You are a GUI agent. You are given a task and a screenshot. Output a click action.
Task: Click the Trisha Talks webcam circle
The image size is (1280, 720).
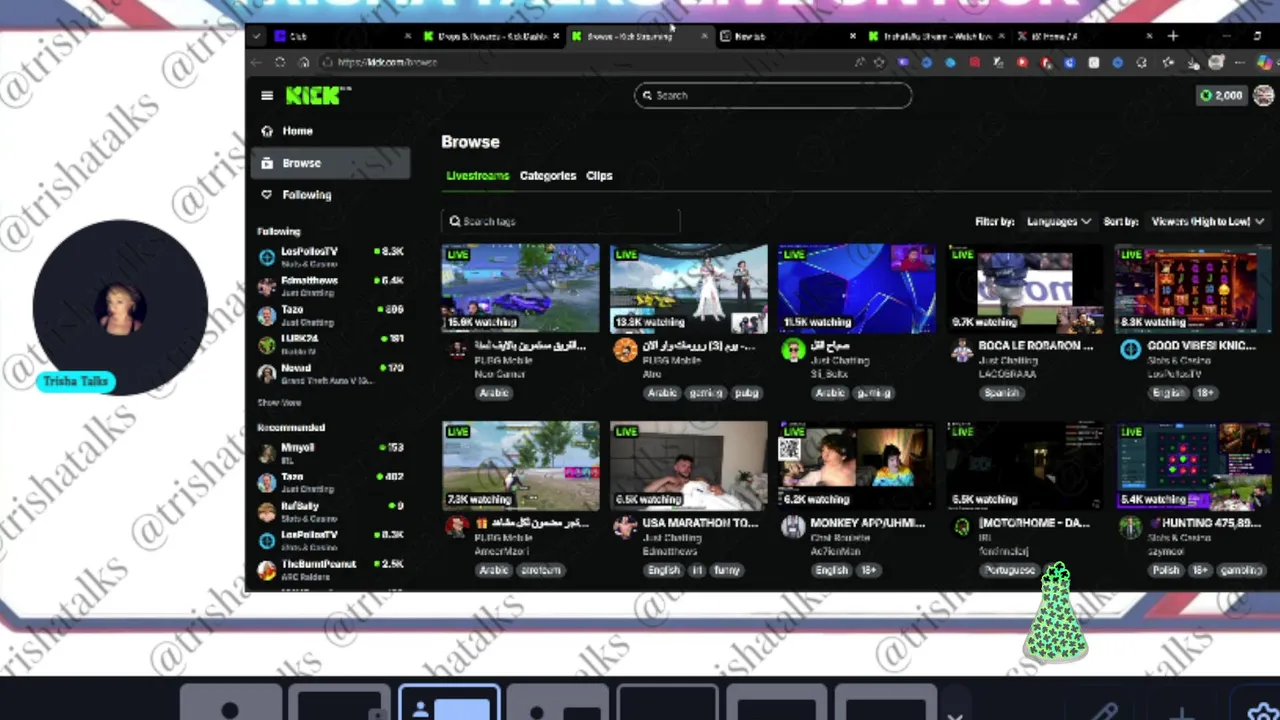coord(120,308)
